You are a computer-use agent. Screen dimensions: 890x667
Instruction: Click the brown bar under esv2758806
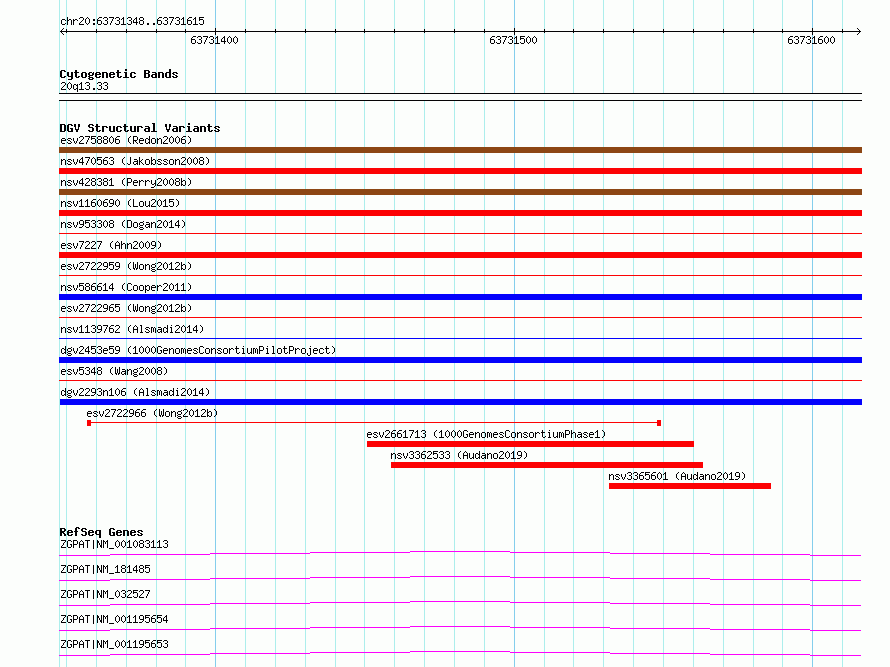click(460, 150)
